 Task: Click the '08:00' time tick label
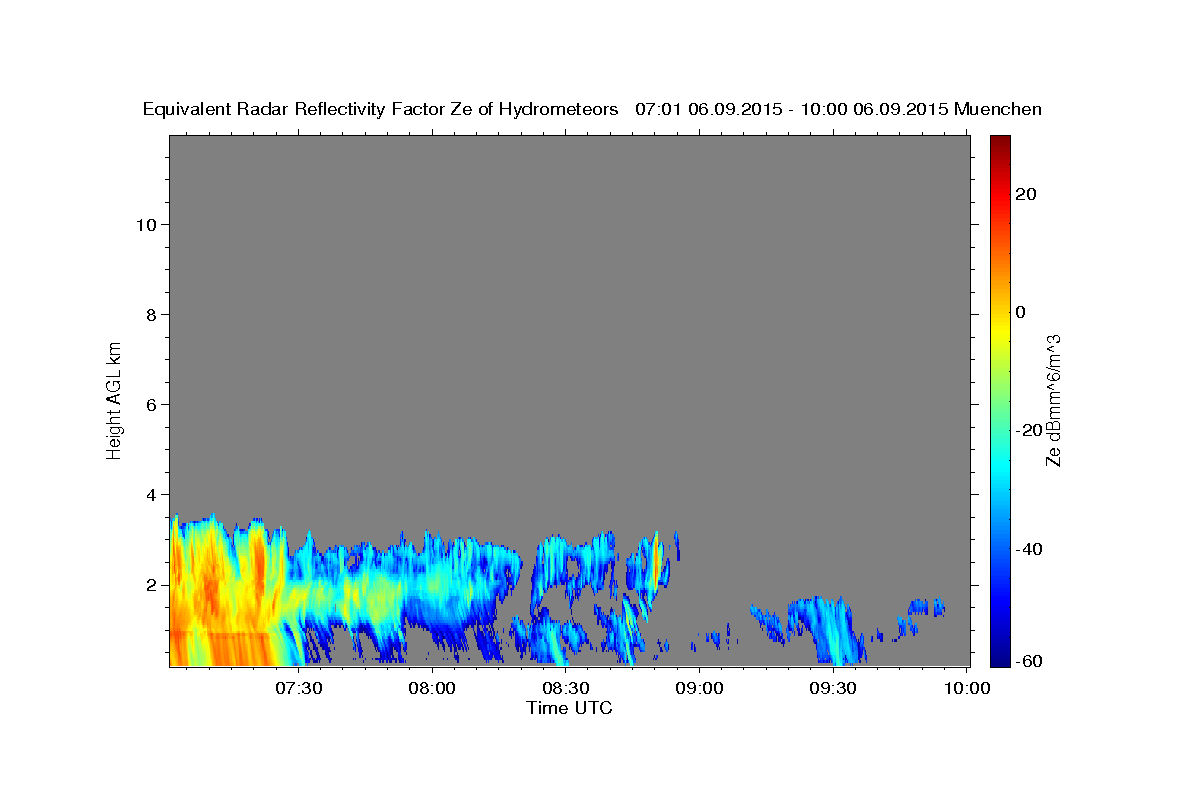click(x=432, y=688)
